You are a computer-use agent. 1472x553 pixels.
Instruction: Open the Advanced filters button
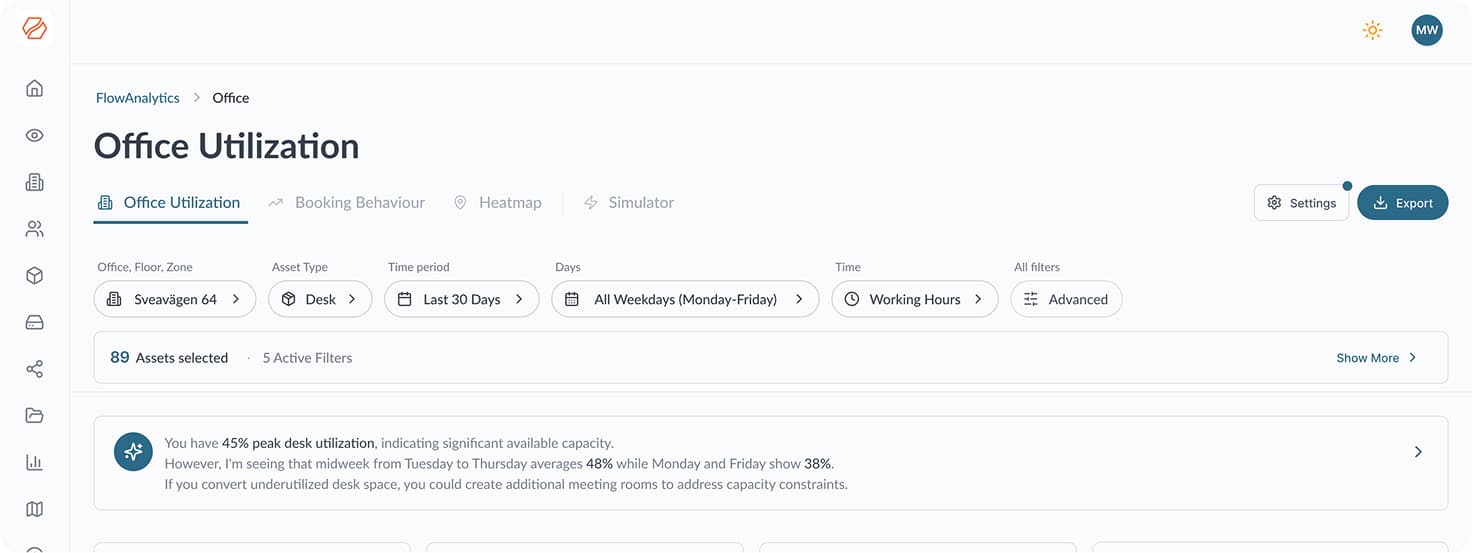click(1066, 299)
